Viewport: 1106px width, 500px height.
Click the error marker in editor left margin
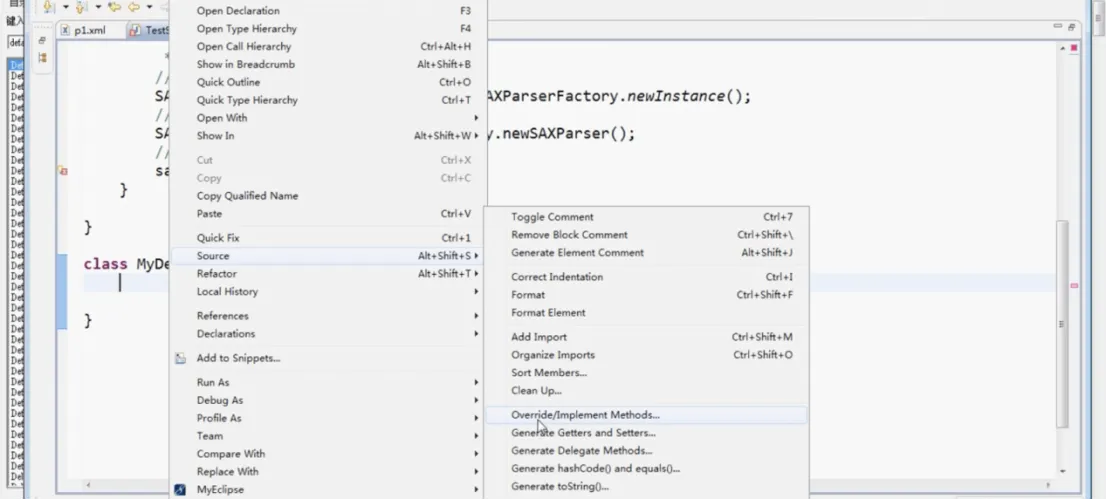[62, 171]
